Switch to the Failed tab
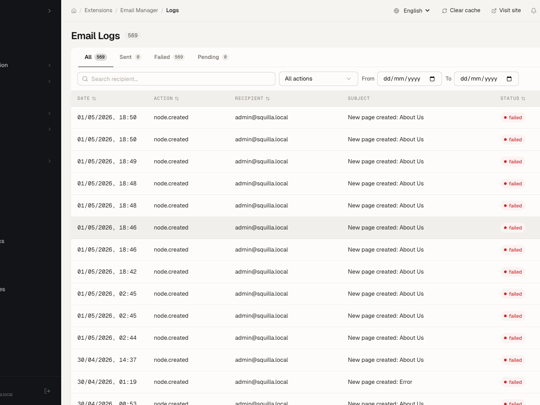The width and height of the screenshot is (540, 405). 169,57
